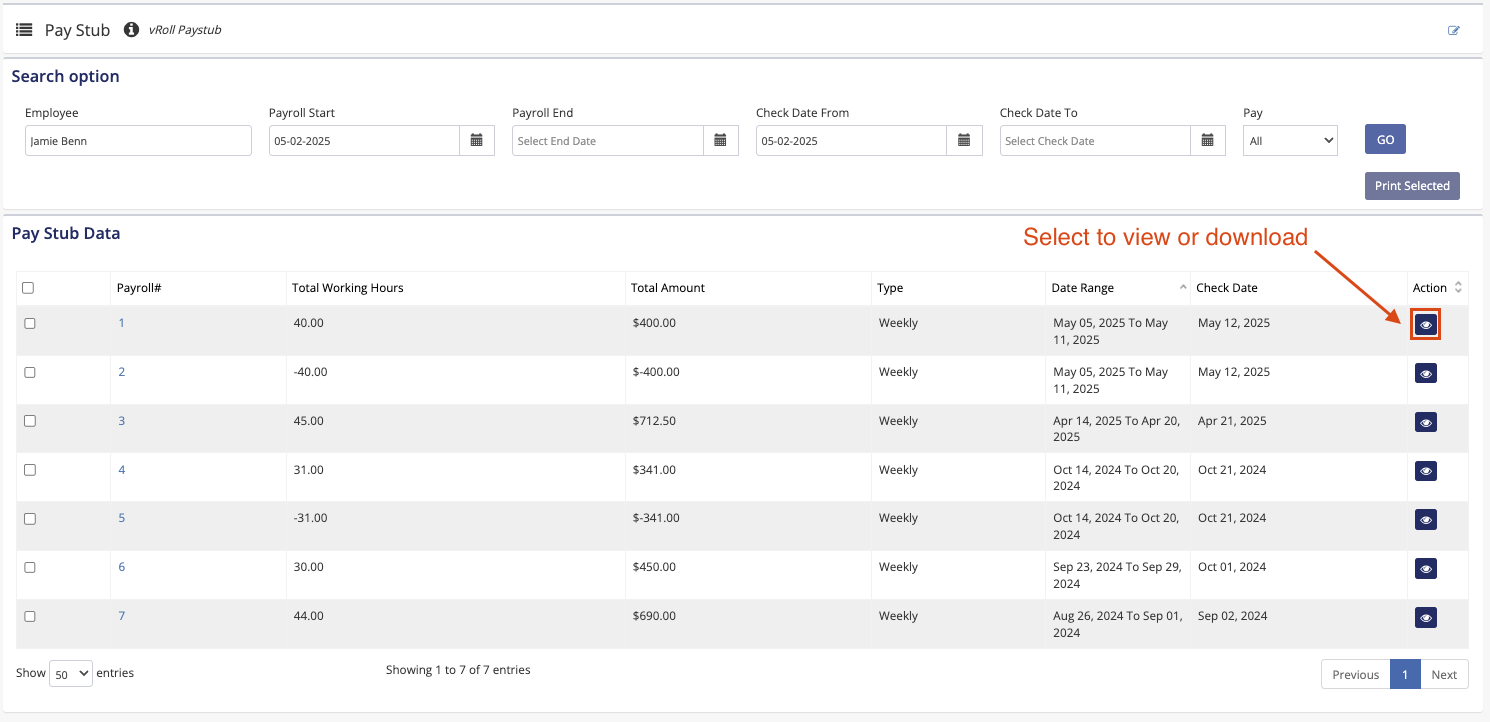This screenshot has height=722, width=1490.
Task: View pay stub for $712.50 payroll
Action: (1426, 422)
